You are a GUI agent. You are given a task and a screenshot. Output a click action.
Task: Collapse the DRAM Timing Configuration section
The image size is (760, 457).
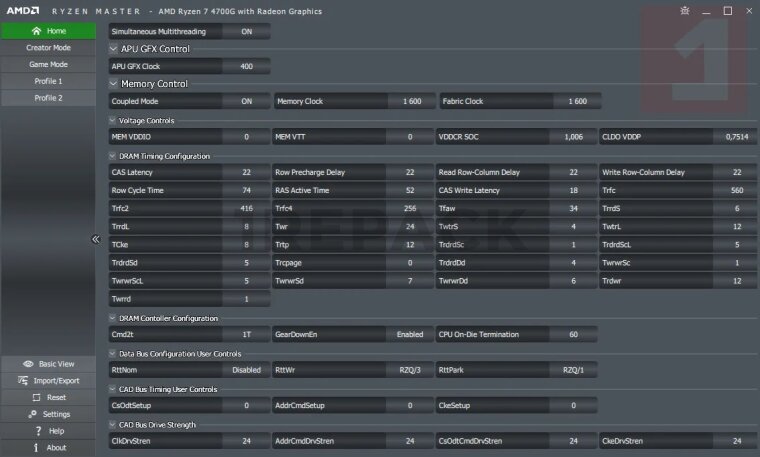point(111,156)
